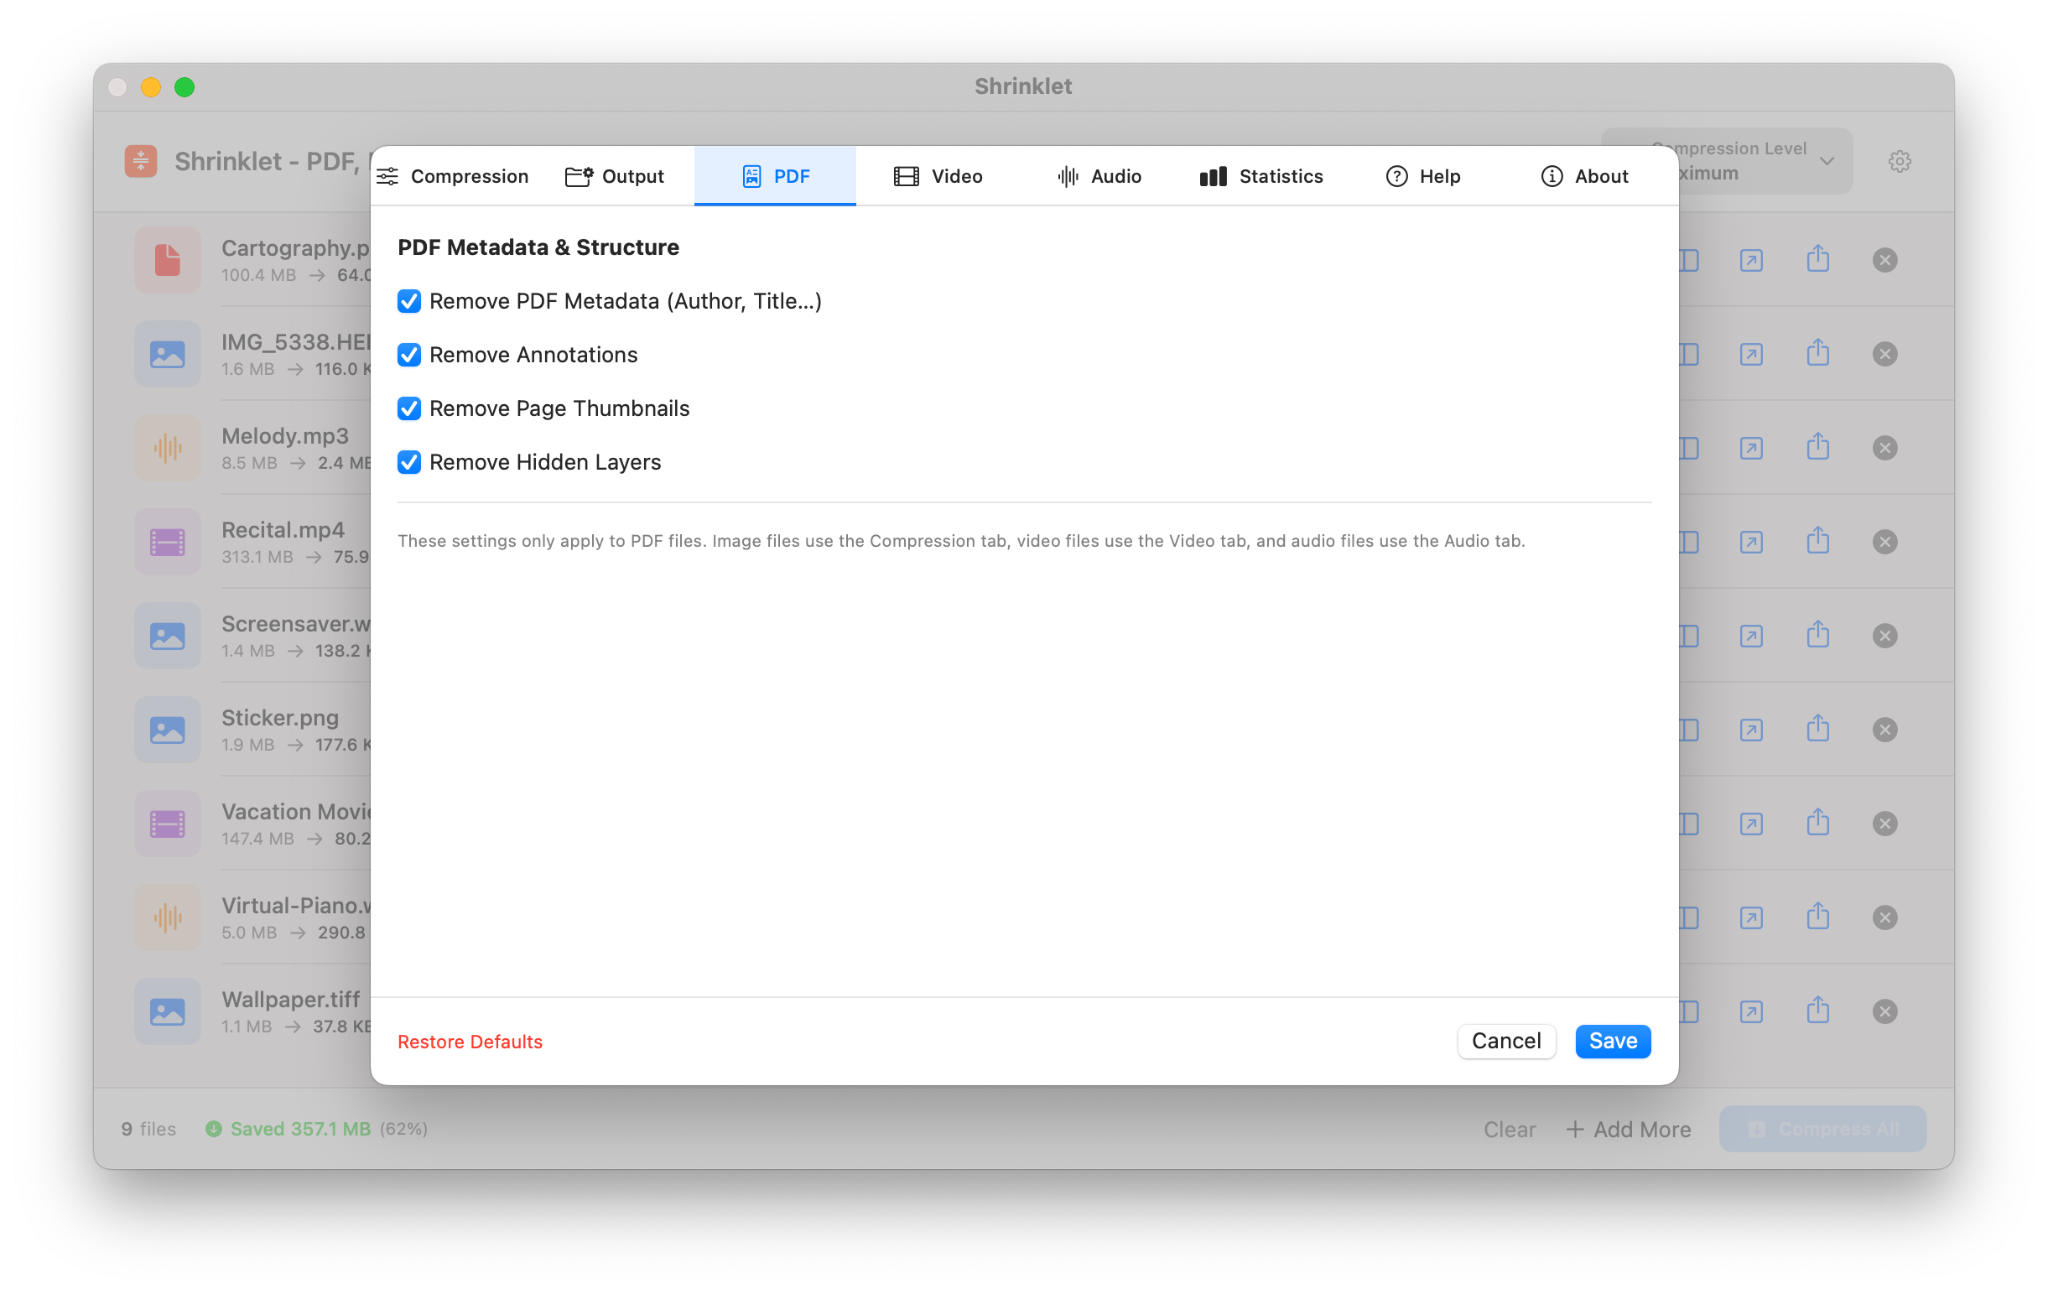Viewport: 2048px width, 1293px height.
Task: Click Wallpaper.tiff image thumbnail
Action: pos(168,1012)
